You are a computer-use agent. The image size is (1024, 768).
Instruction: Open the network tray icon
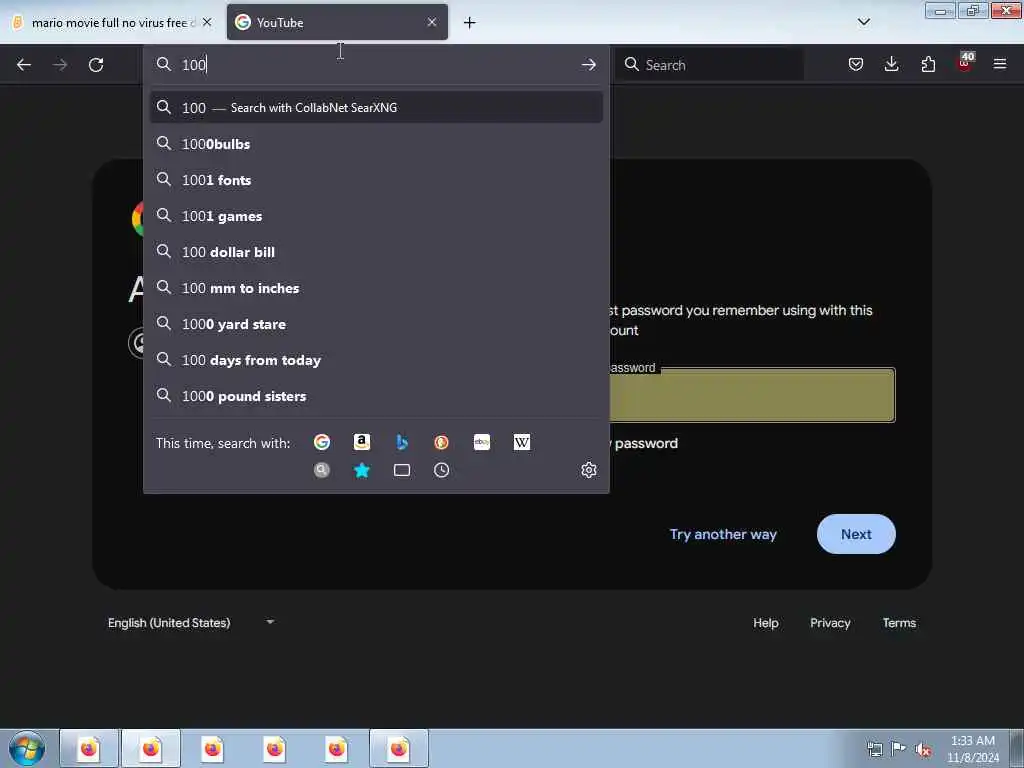click(874, 749)
